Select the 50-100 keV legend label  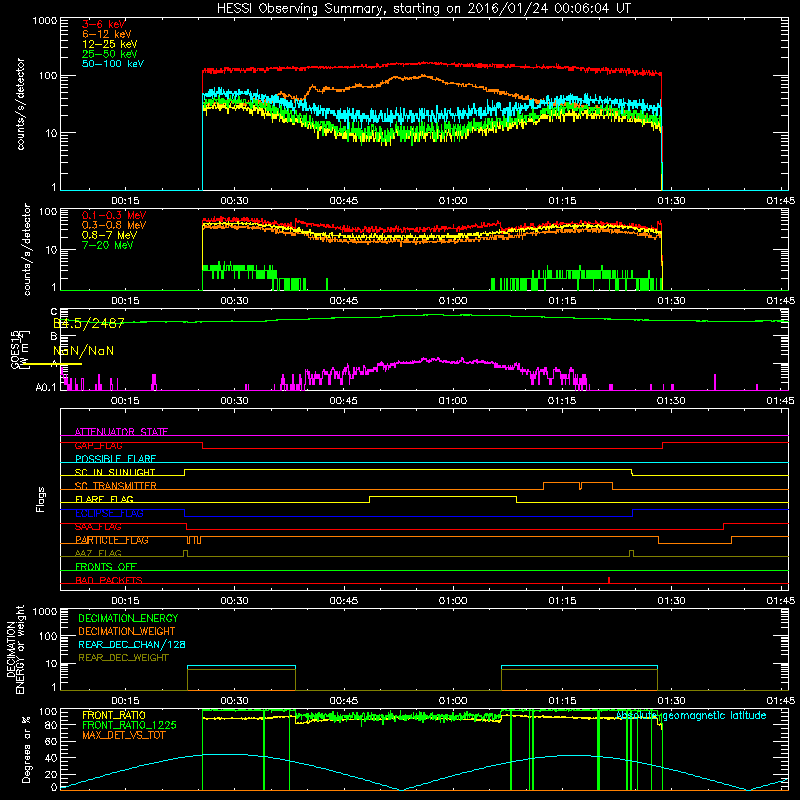(113, 64)
